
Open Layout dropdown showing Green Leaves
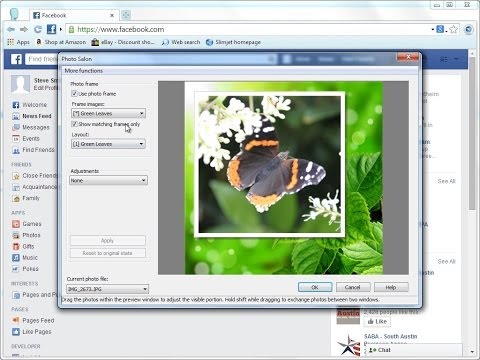(108, 144)
